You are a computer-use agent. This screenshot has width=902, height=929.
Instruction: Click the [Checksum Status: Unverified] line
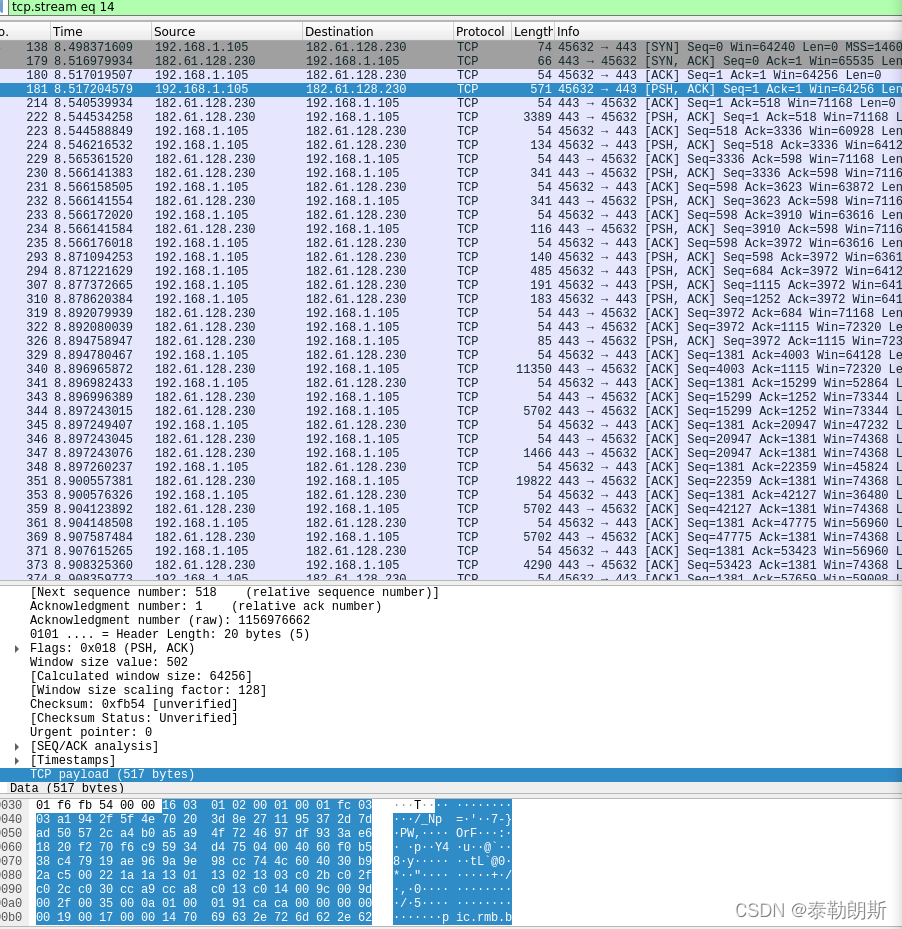pos(133,719)
